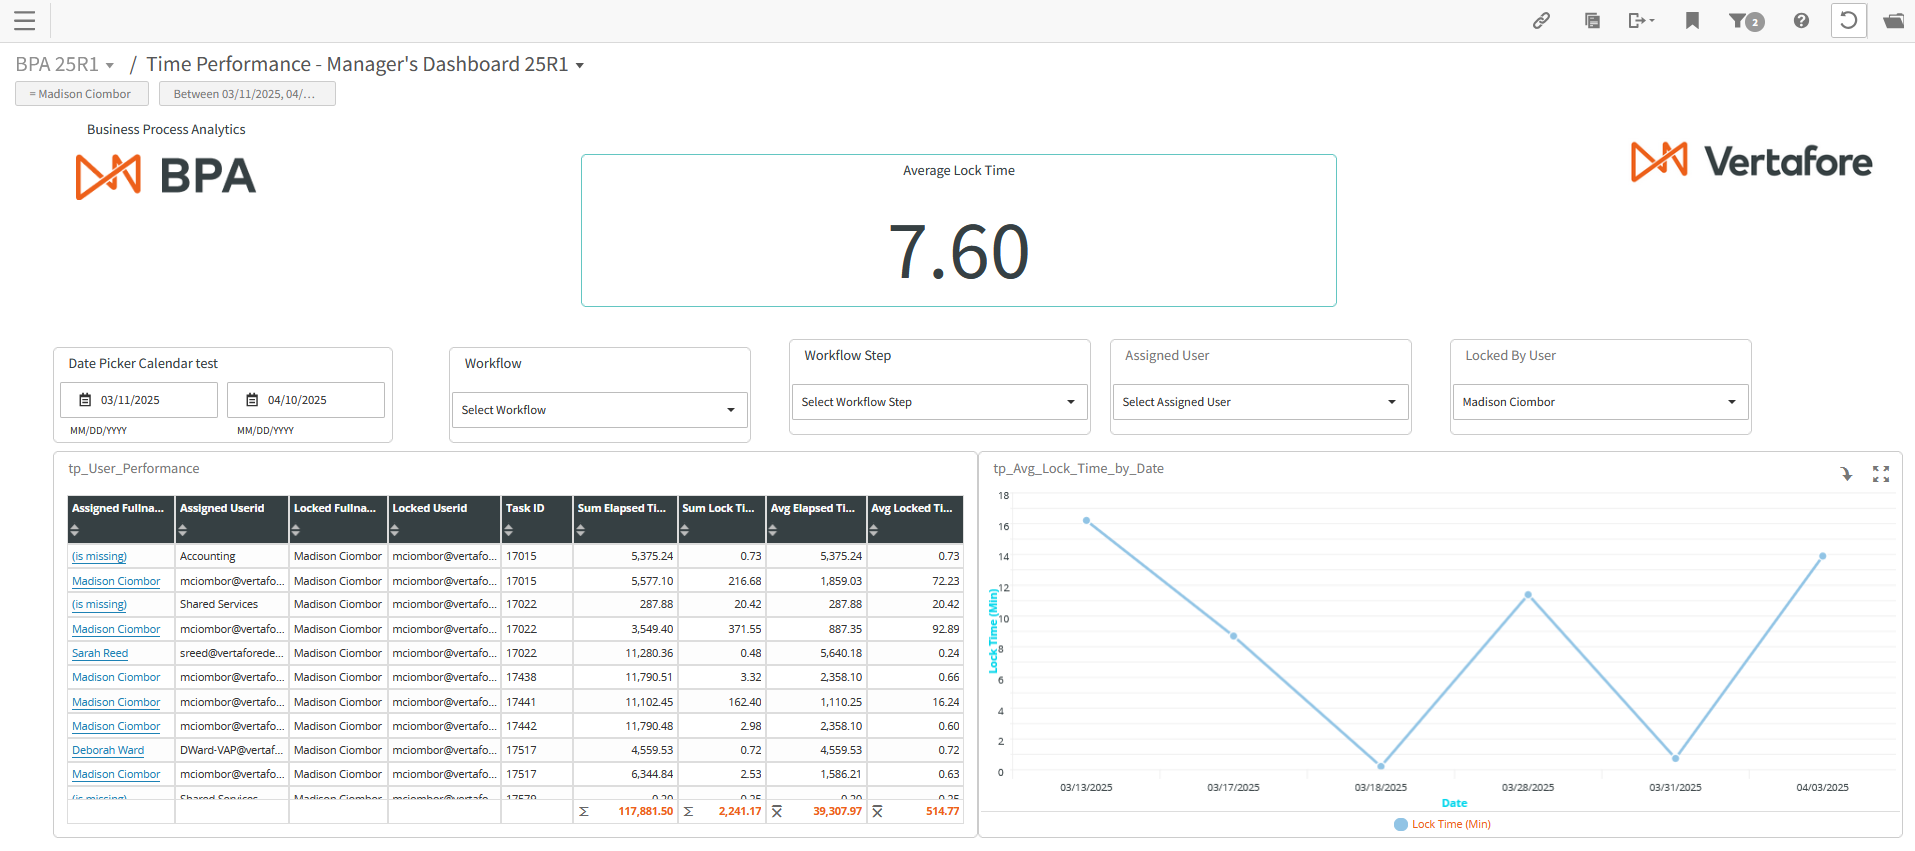
Task: Click the chart data point for 04/03/2025
Action: [1823, 556]
